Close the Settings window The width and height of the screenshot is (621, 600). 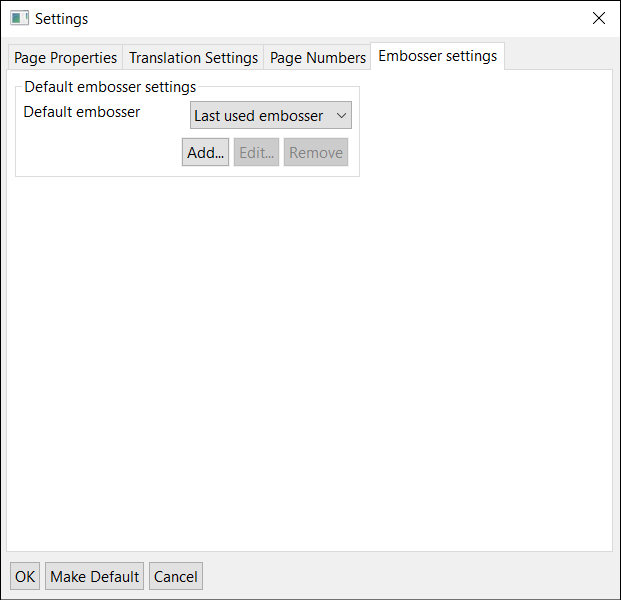click(x=598, y=18)
